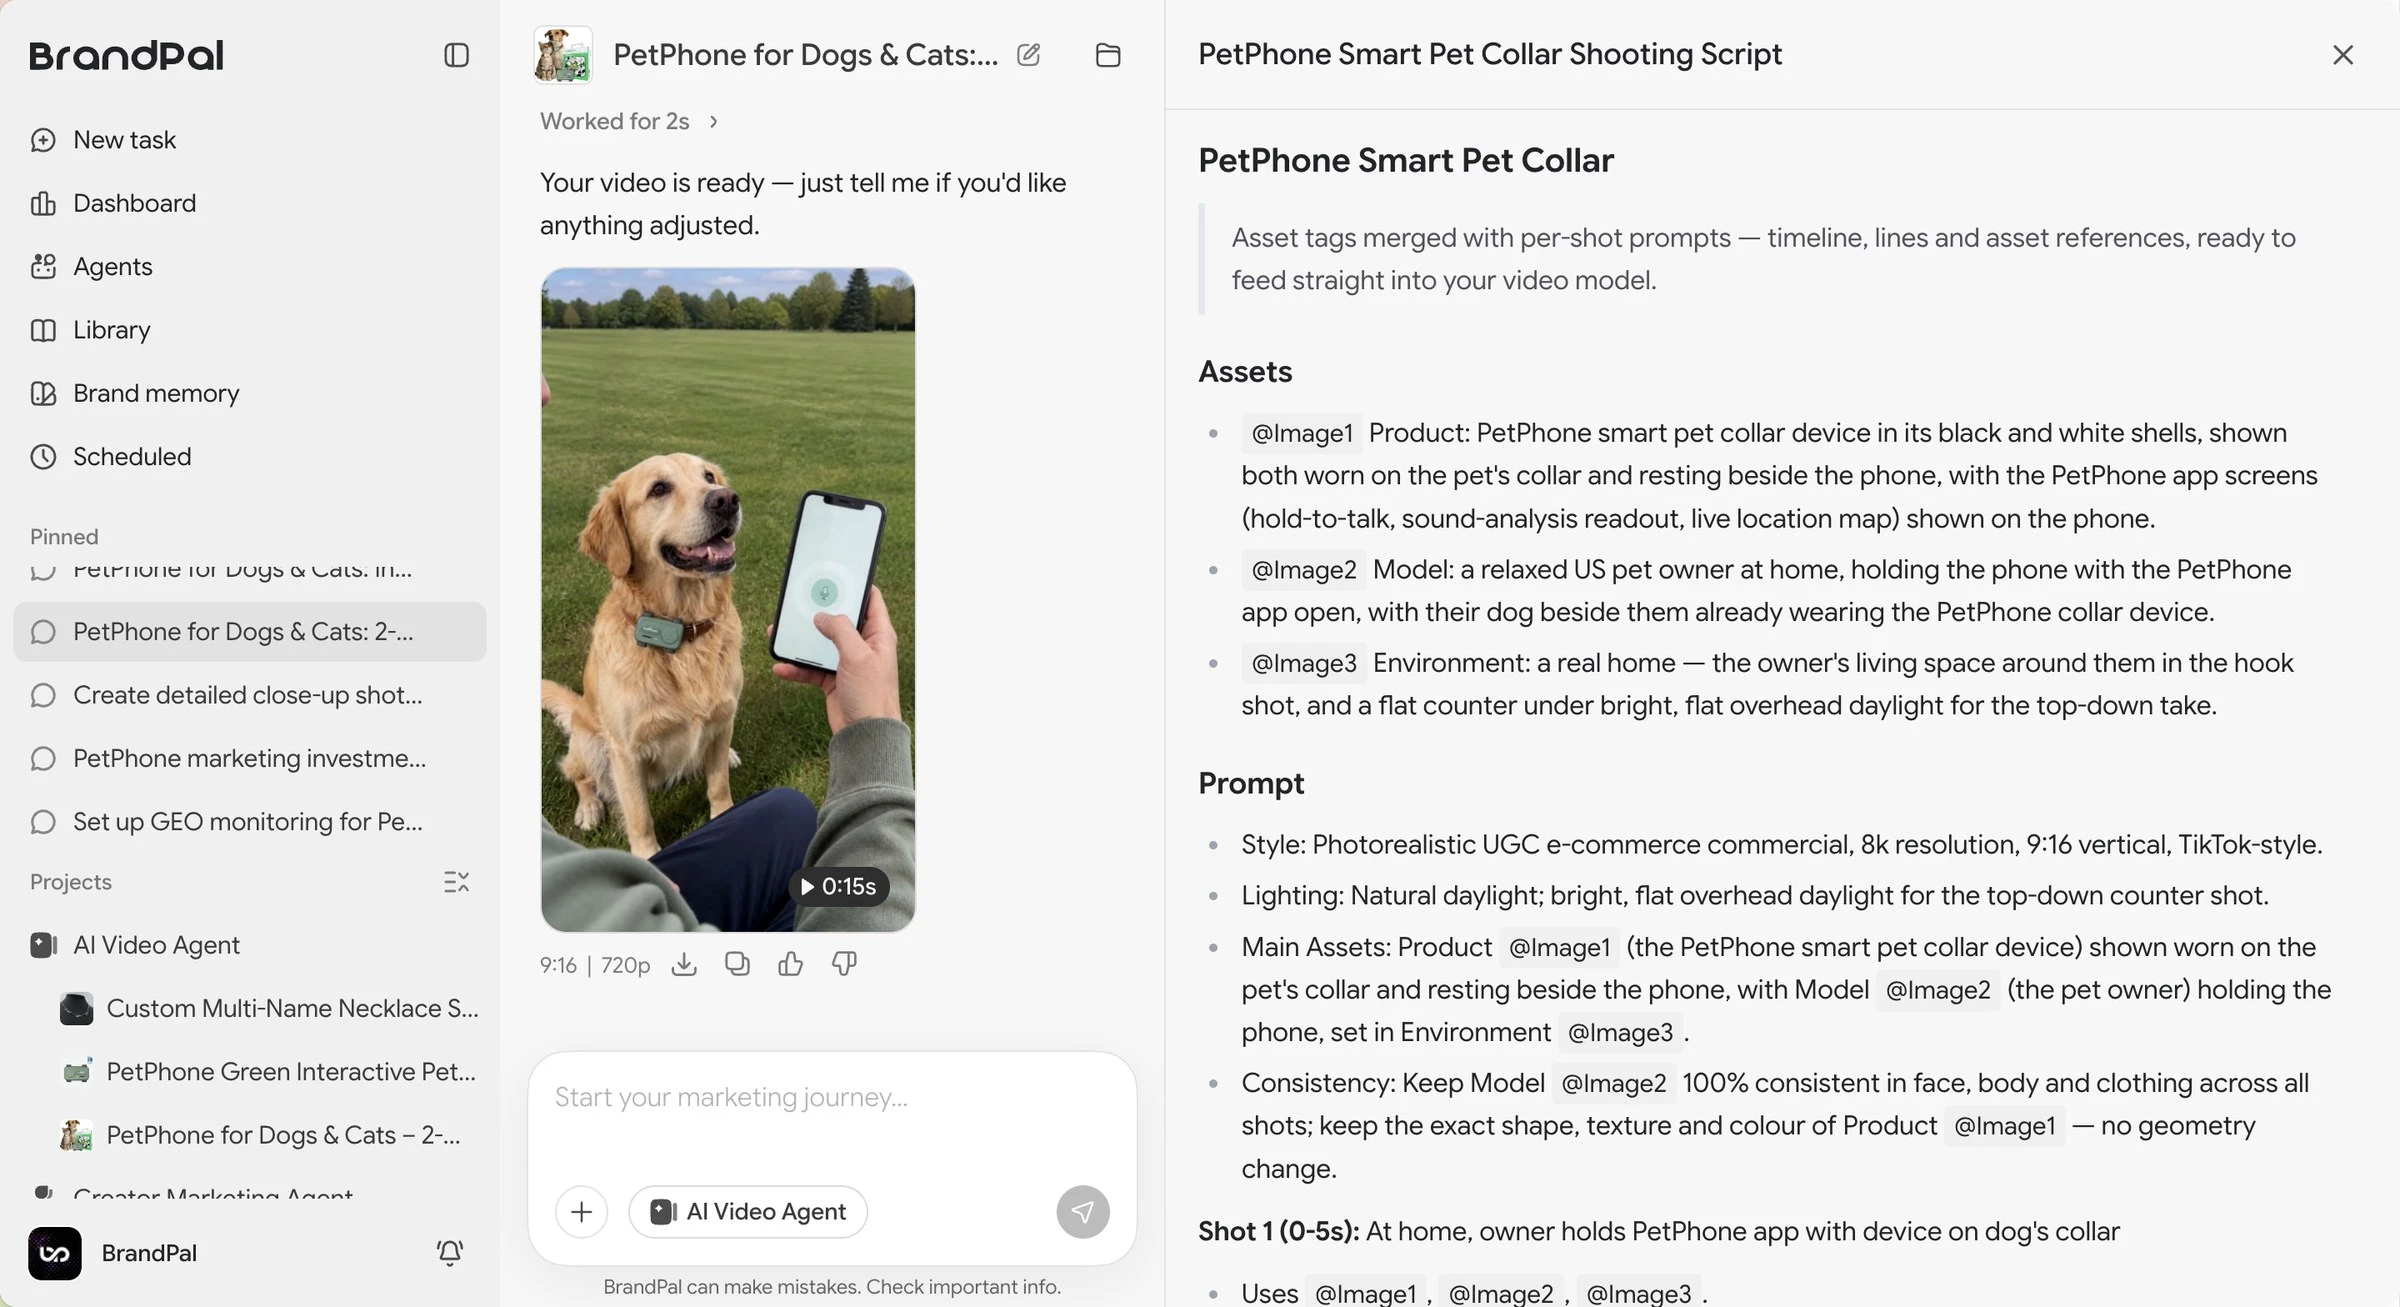
Task: Open the Custom Multi-Name Necklace project item
Action: 270,1008
